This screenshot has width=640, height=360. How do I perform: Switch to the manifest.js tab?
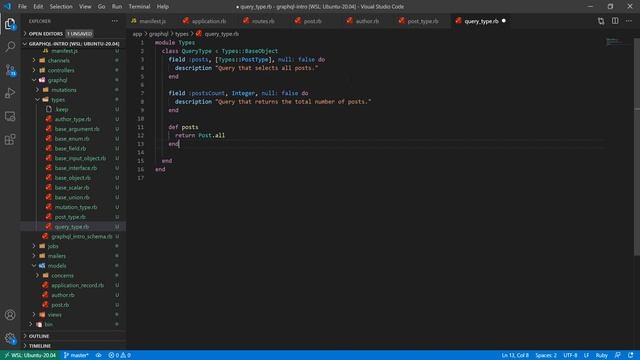coord(153,21)
